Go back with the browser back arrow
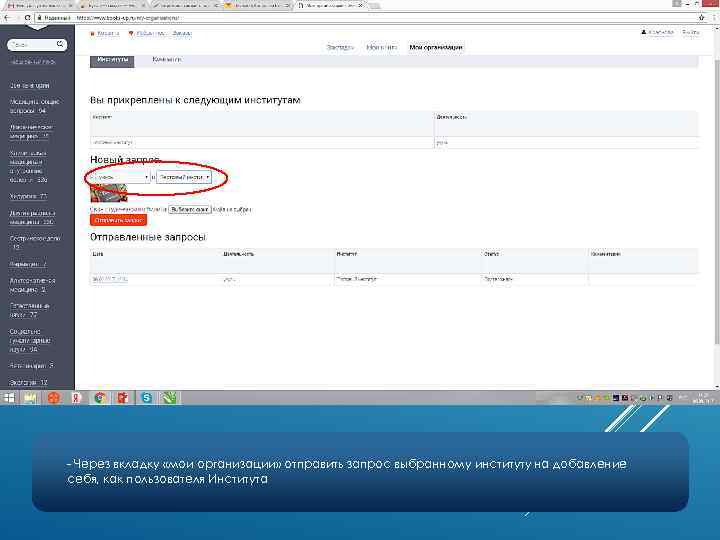This screenshot has height=540, width=720. (7, 17)
